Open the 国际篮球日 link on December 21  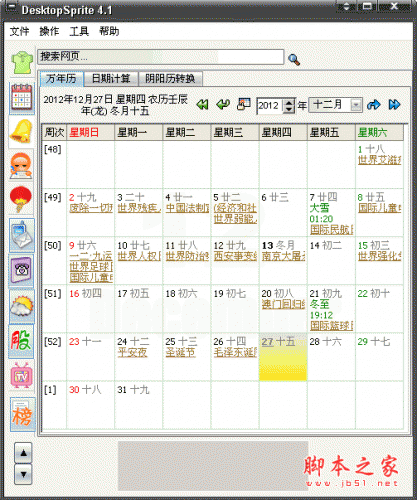pyautogui.click(x=331, y=326)
